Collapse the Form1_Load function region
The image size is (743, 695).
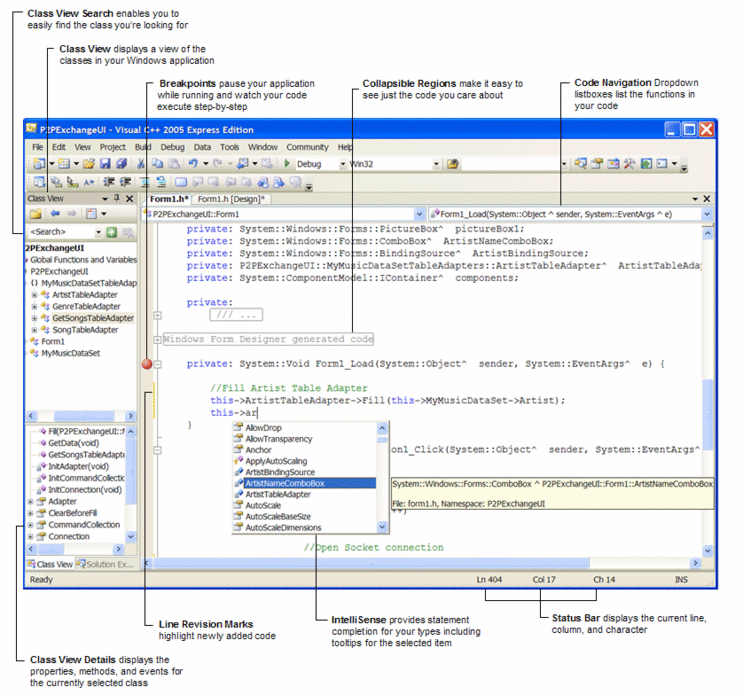coord(157,365)
